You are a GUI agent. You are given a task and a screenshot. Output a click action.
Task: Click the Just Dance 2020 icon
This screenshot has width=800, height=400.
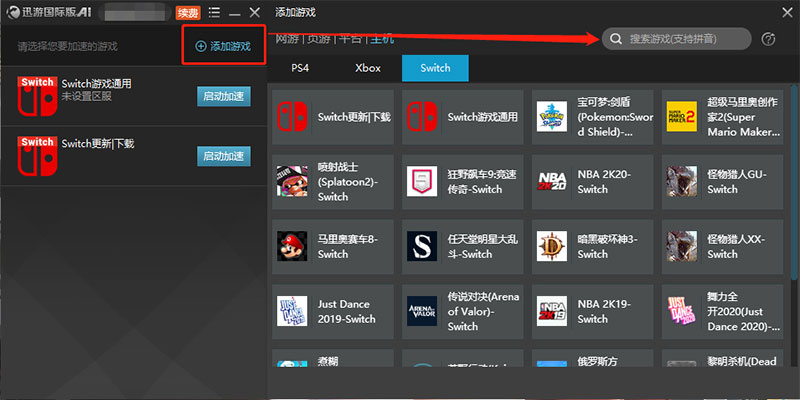point(682,311)
